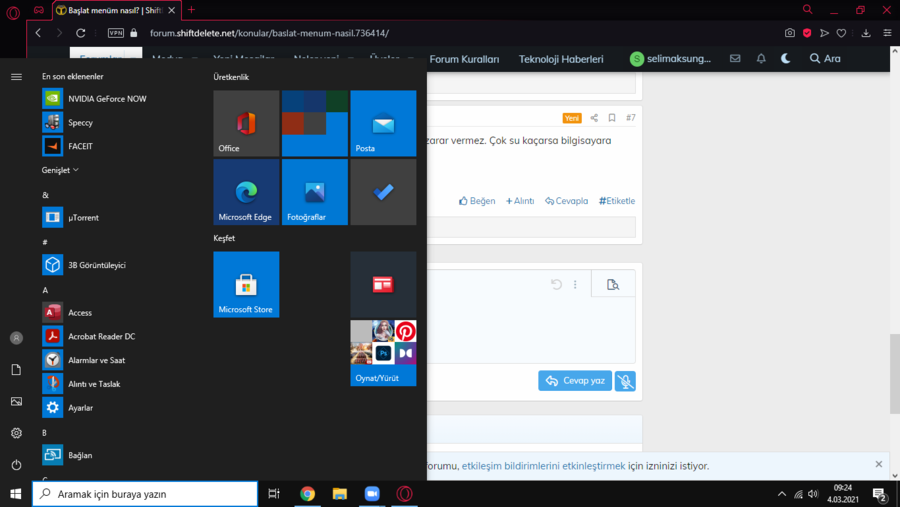900x507 pixels.
Task: Click Beğen on post #7
Action: point(477,201)
